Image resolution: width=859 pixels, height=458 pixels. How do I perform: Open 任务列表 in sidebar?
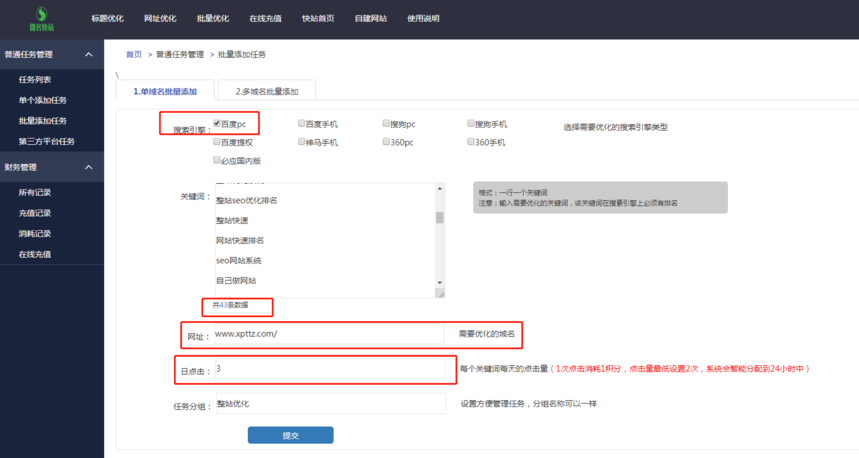click(35, 79)
